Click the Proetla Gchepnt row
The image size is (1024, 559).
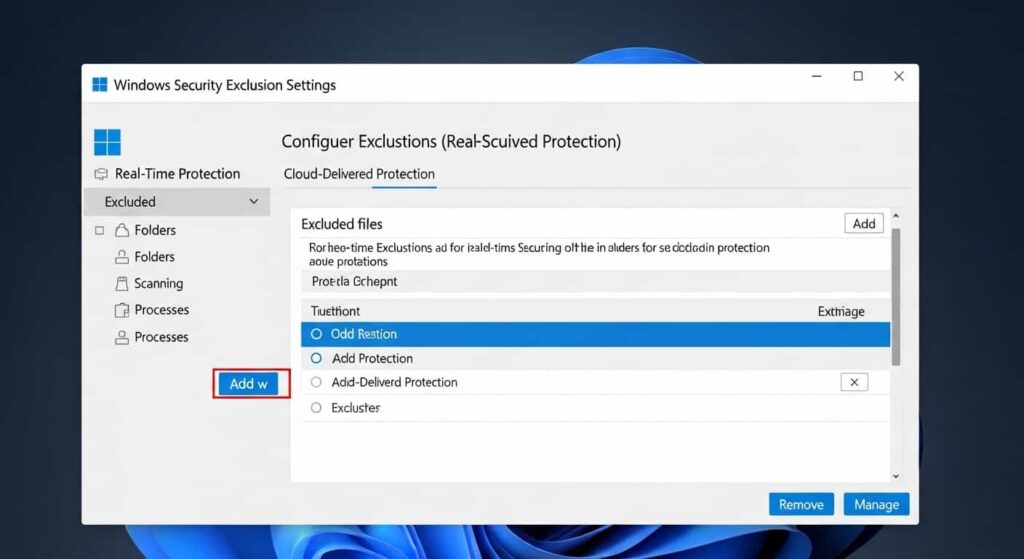tap(596, 281)
